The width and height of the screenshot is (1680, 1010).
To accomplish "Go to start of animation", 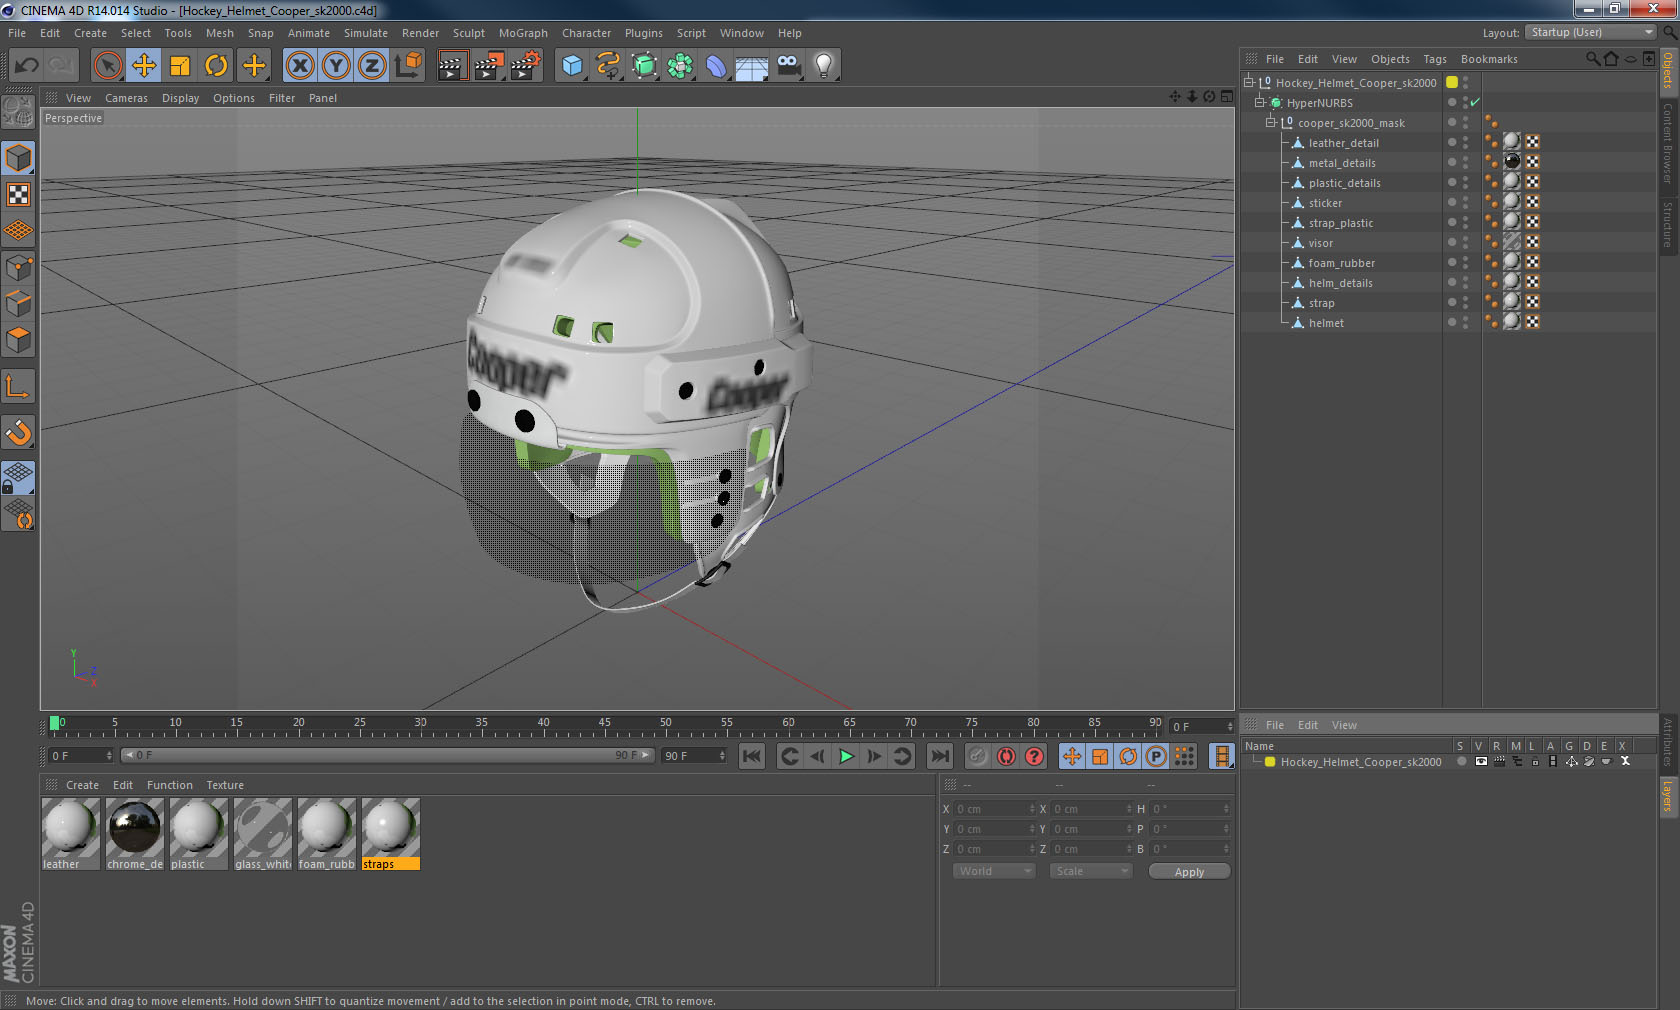I will (x=752, y=756).
